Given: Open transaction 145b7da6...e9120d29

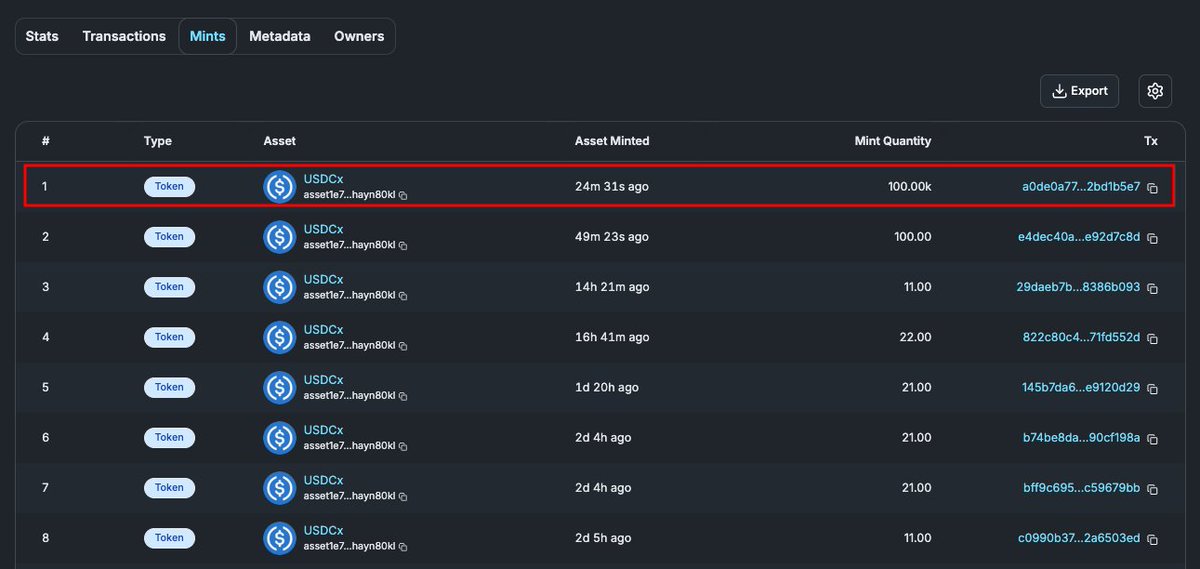Looking at the screenshot, I should point(1081,387).
